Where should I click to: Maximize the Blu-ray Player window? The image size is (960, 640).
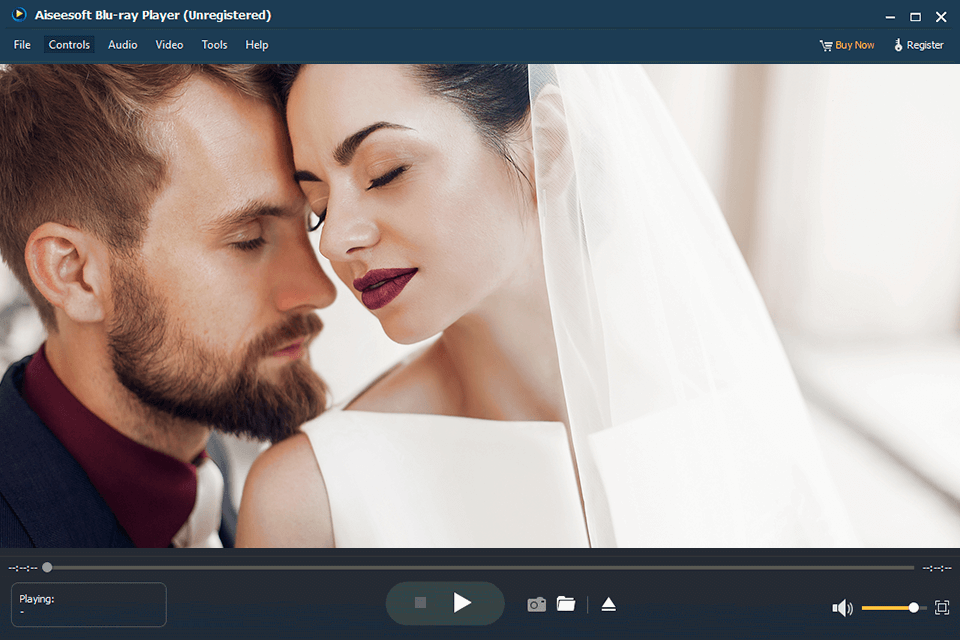[915, 17]
